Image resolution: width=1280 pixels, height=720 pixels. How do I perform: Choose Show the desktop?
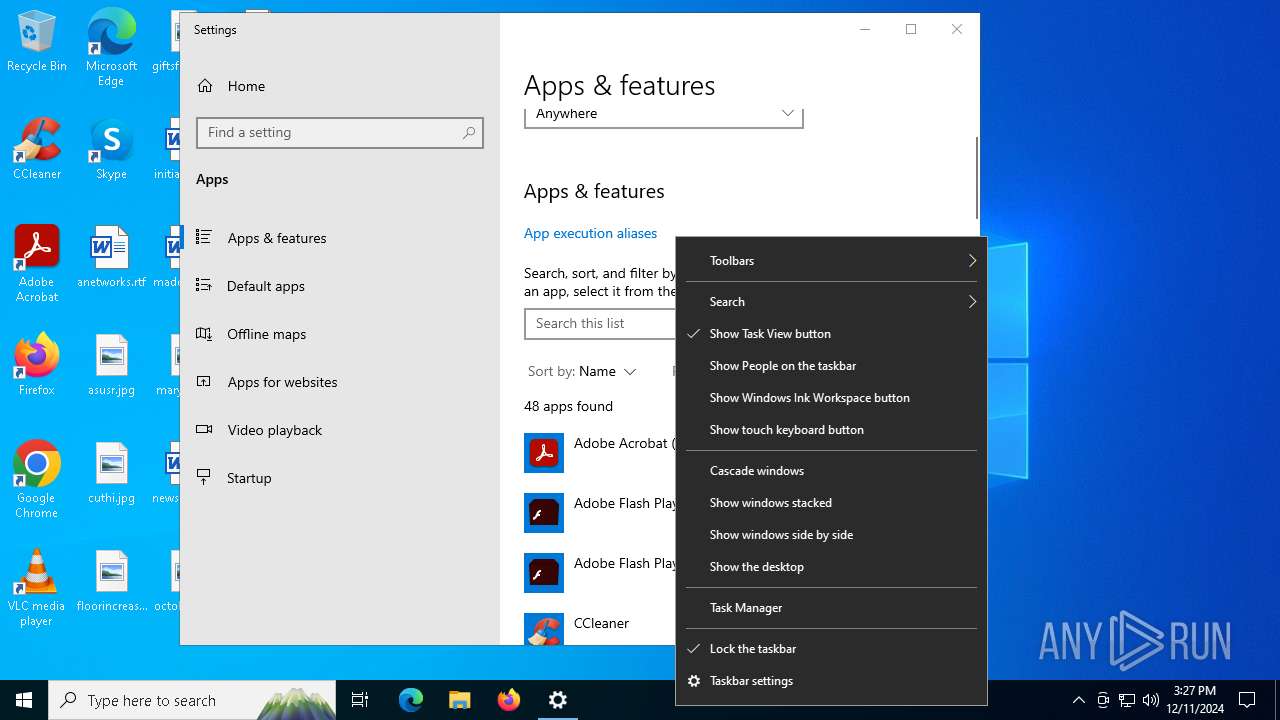coord(831,567)
